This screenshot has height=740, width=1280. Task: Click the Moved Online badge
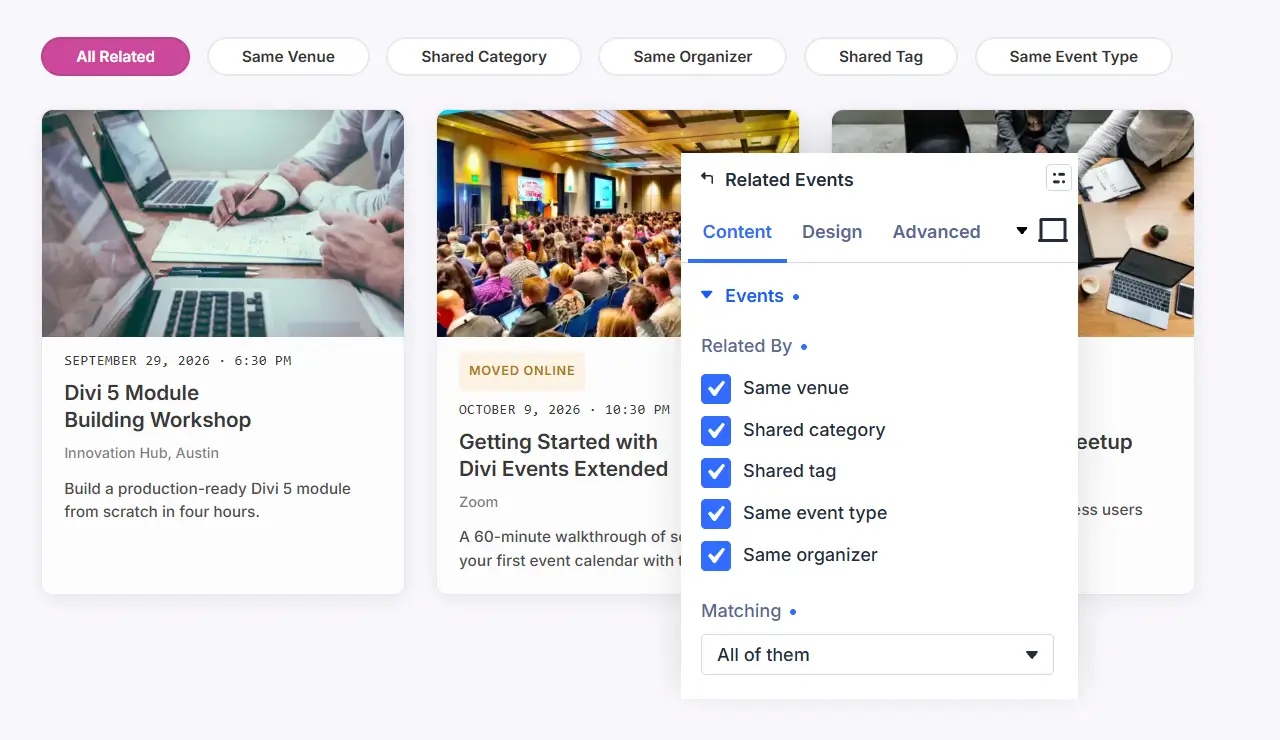click(522, 371)
